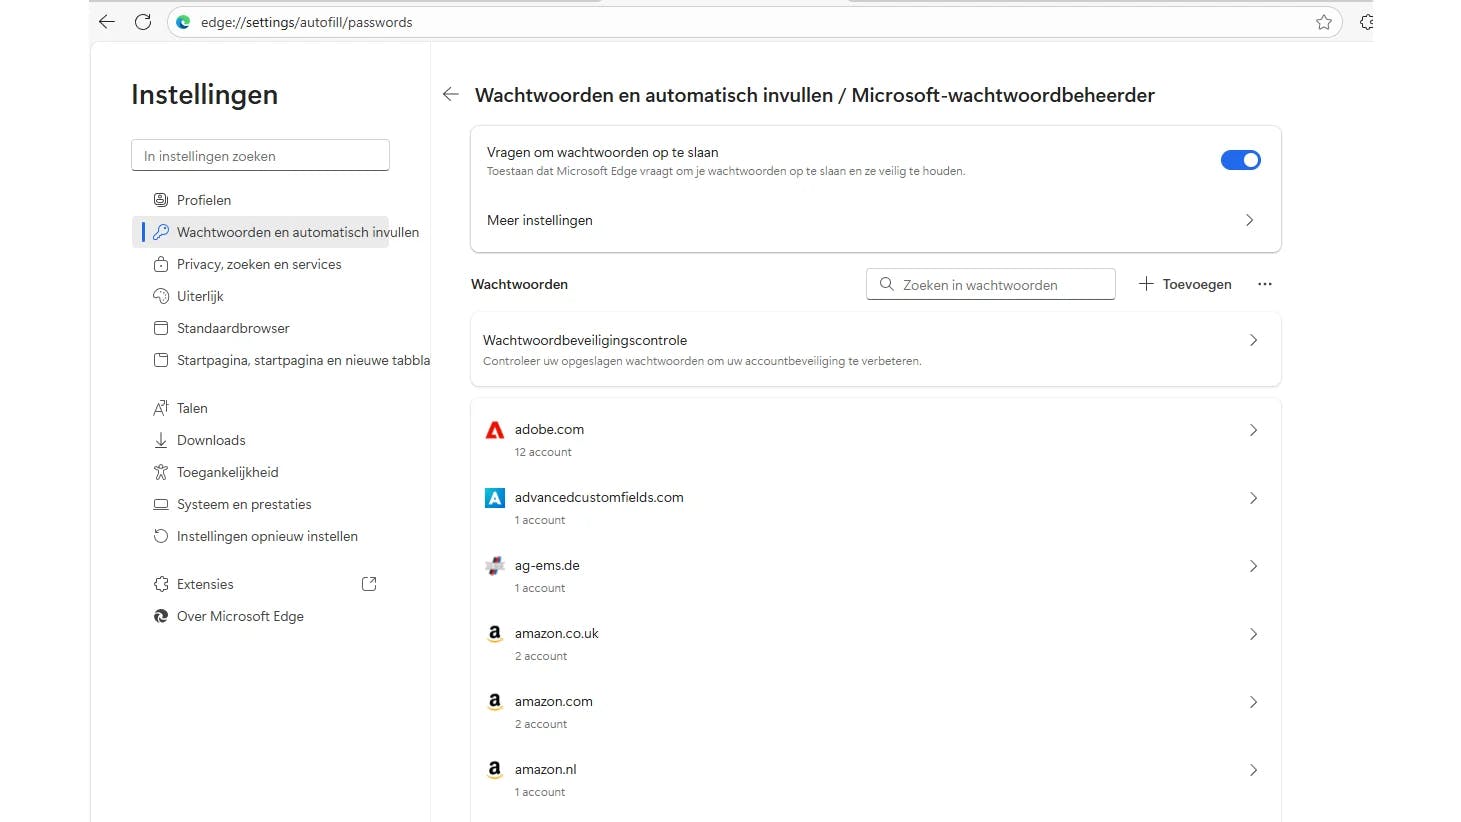This screenshot has height=822, width=1461.
Task: Expand Meer instellingen with its chevron
Action: [x=1249, y=220]
